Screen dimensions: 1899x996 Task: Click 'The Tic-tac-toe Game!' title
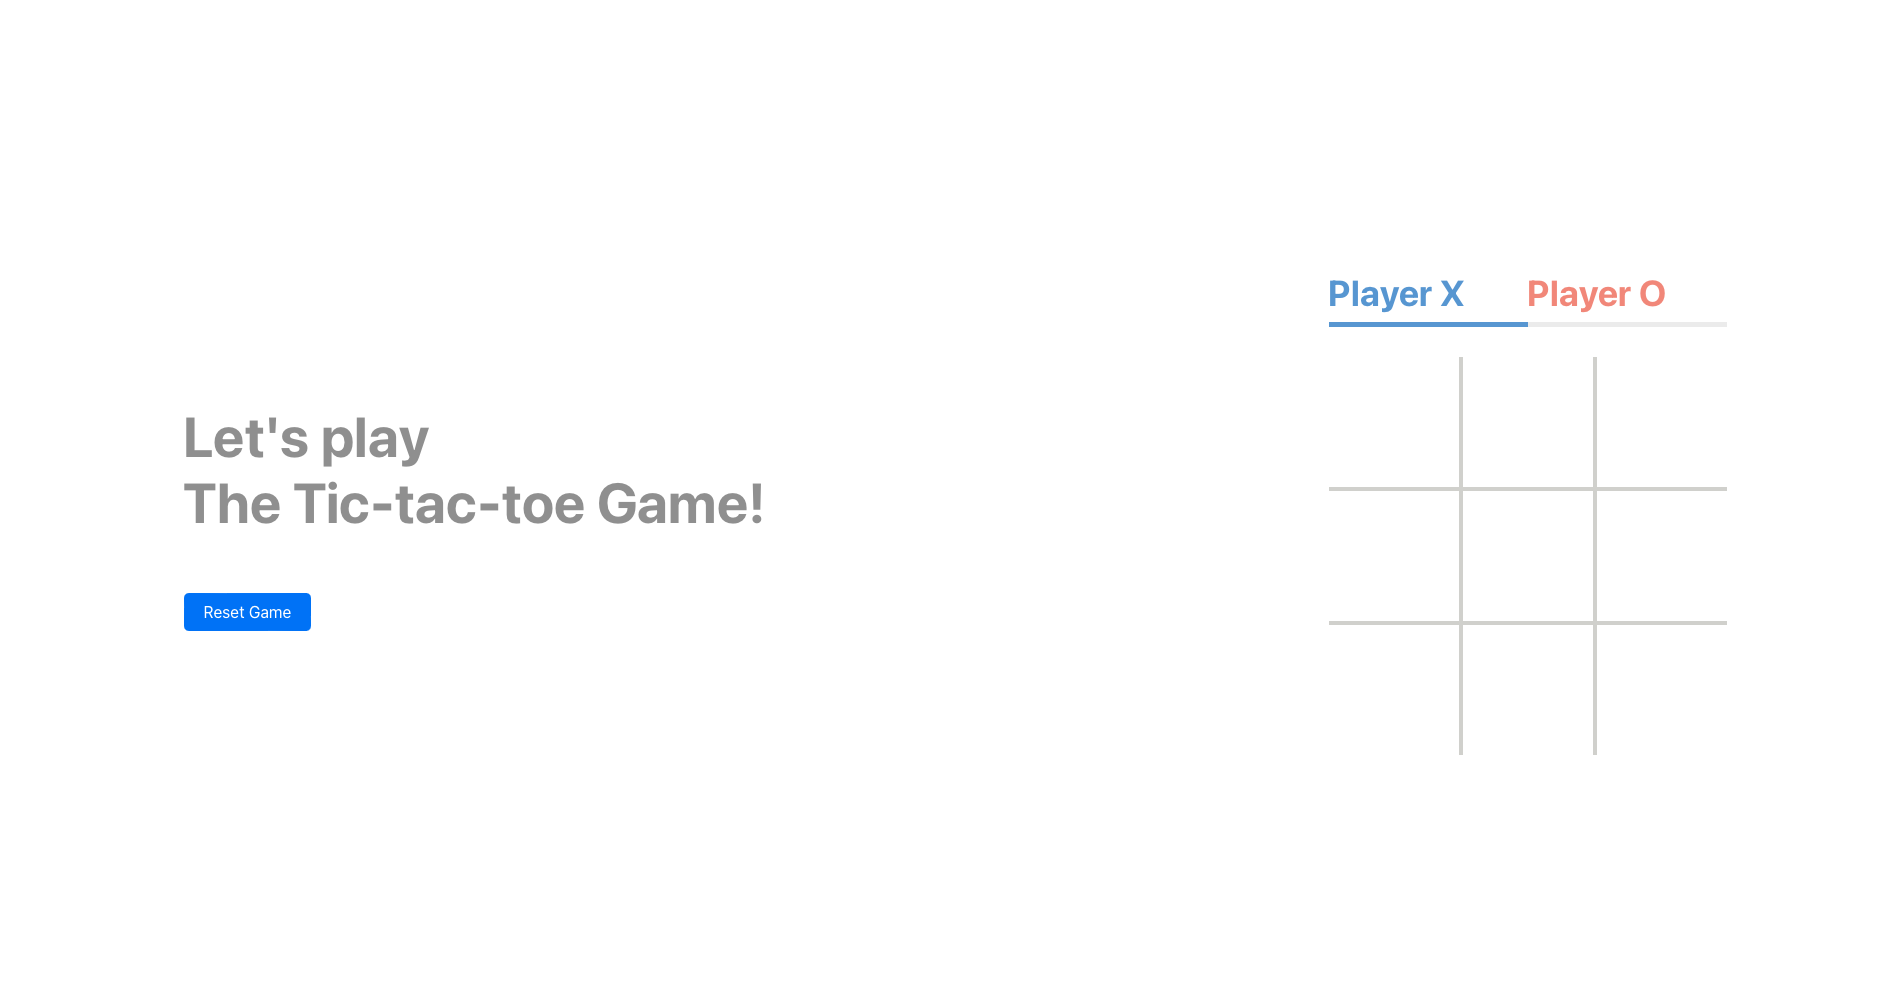[x=474, y=505]
